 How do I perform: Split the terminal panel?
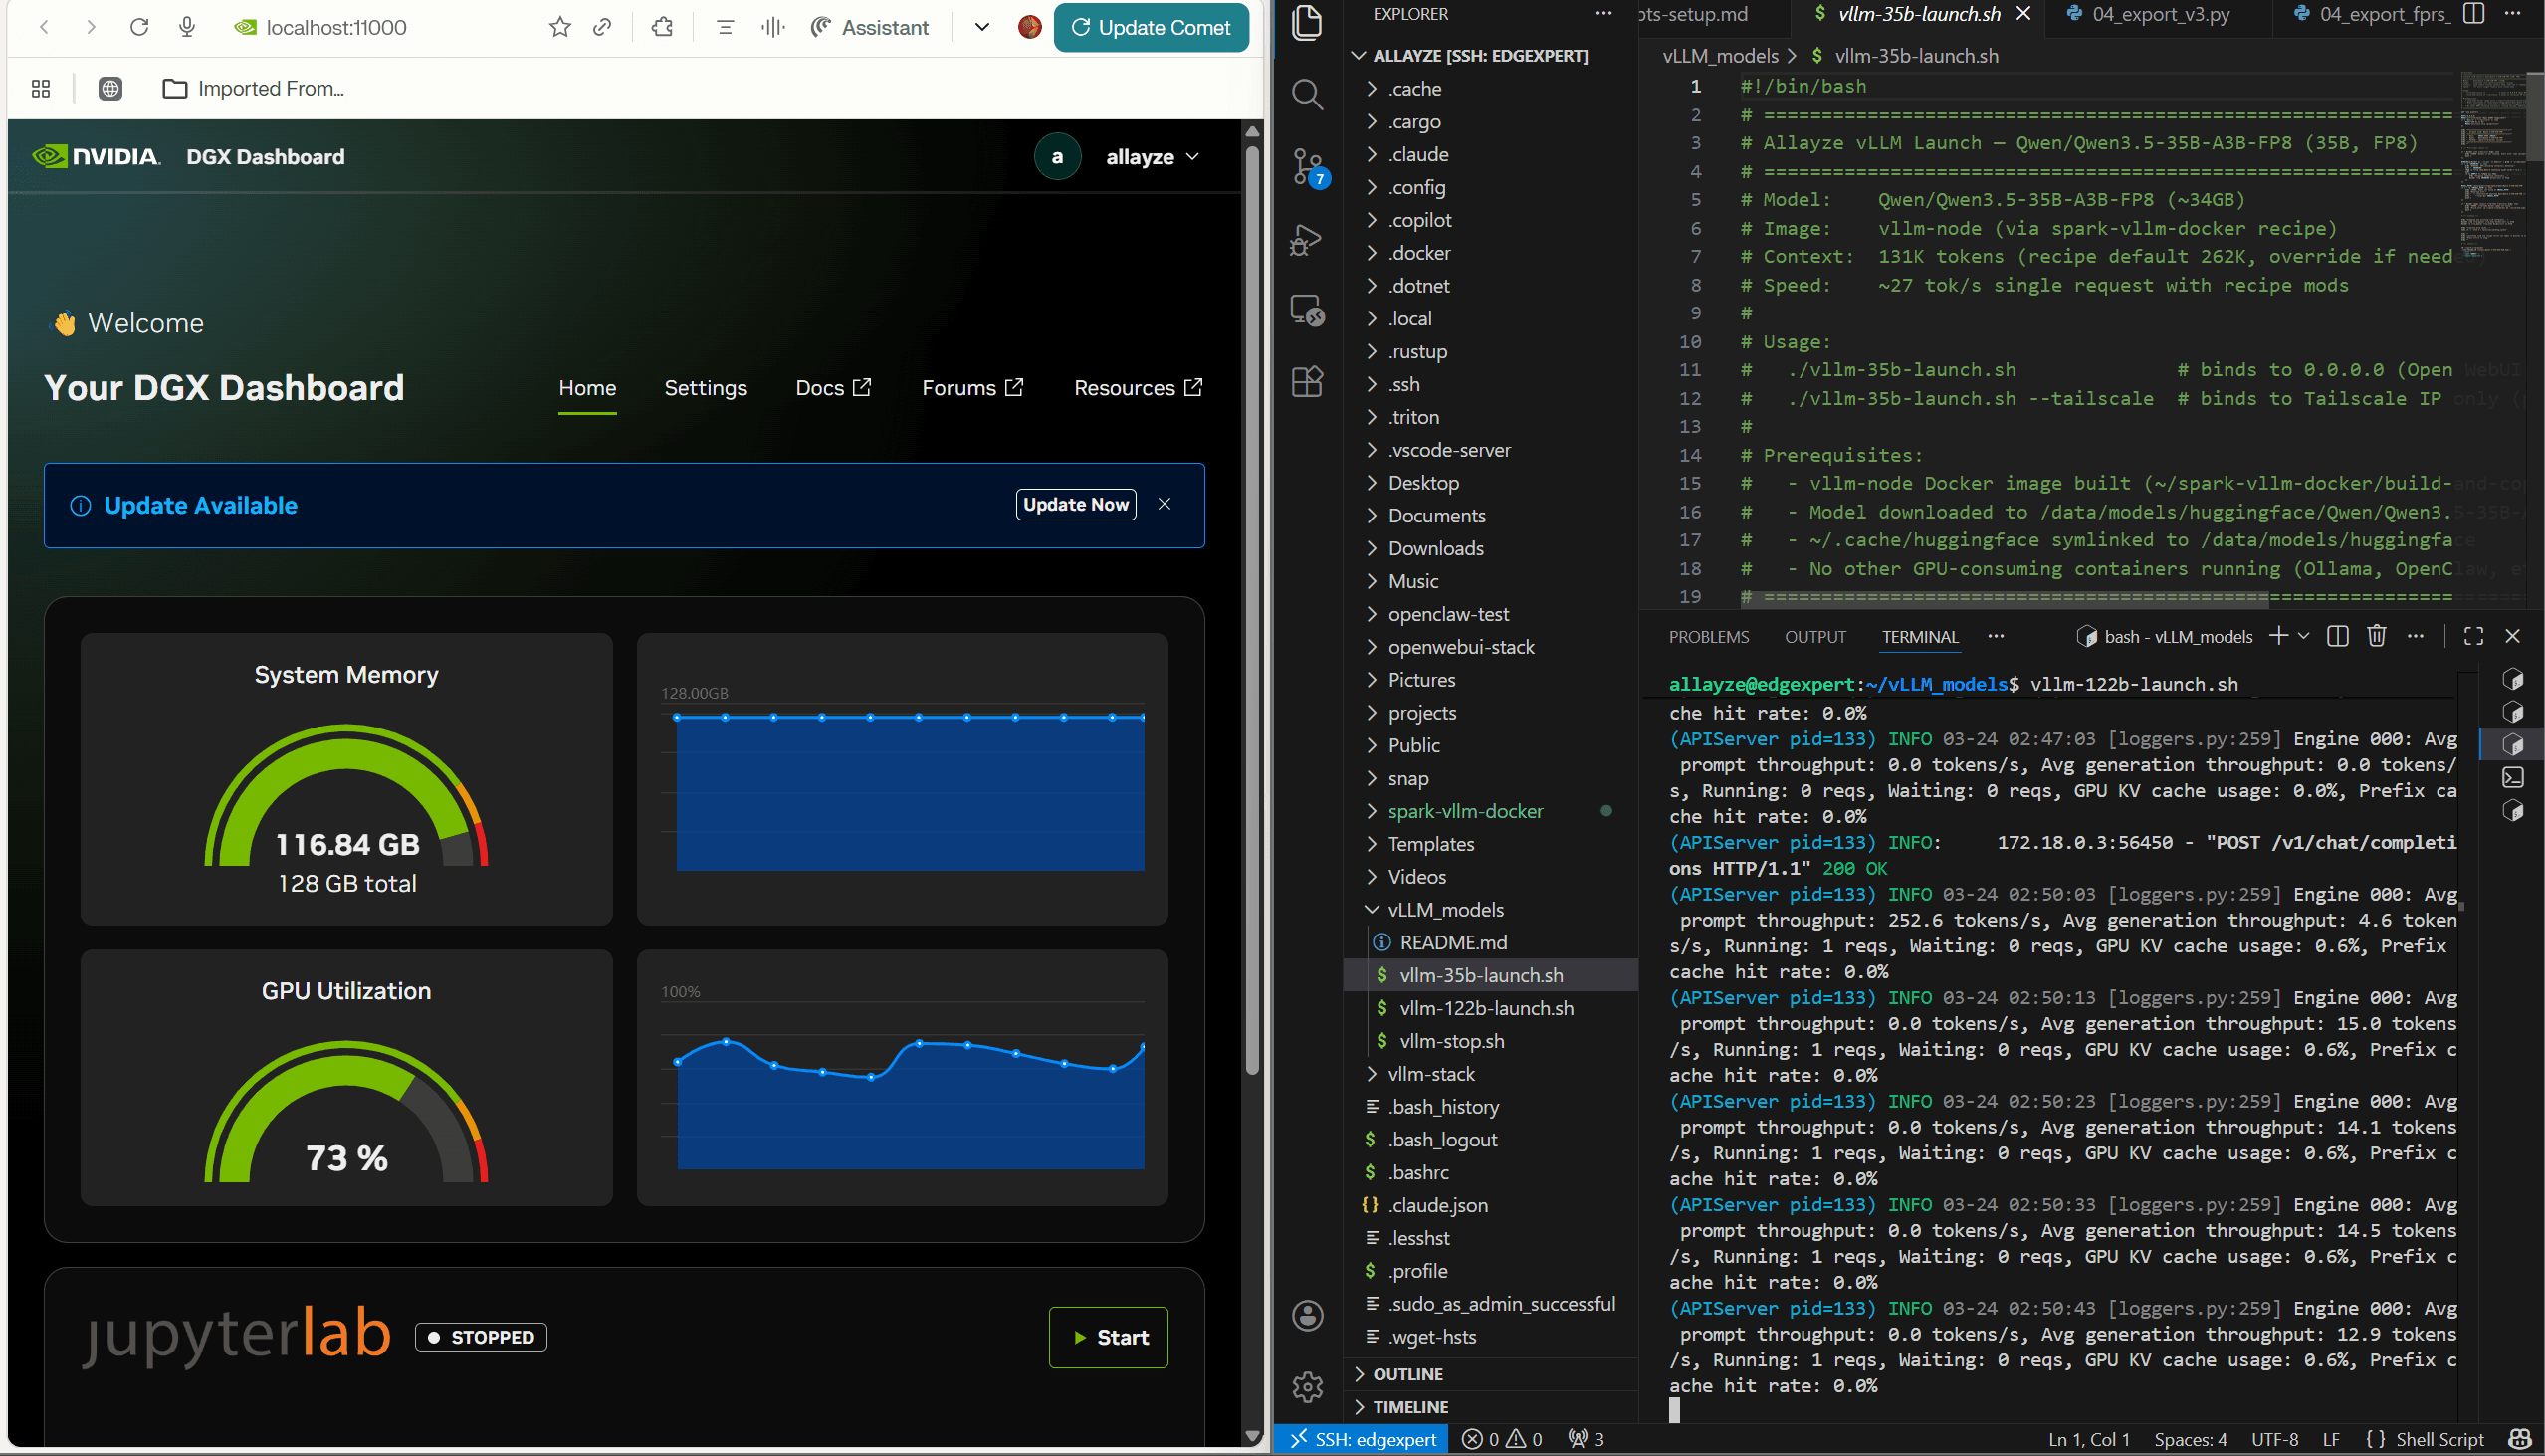[x=2337, y=636]
